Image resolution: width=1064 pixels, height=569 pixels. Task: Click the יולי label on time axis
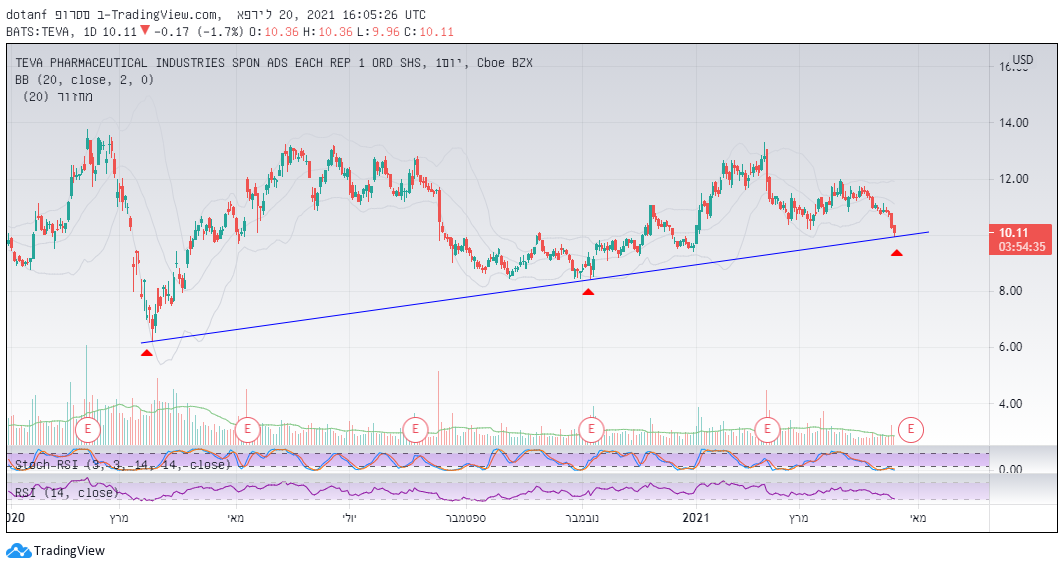pyautogui.click(x=349, y=518)
